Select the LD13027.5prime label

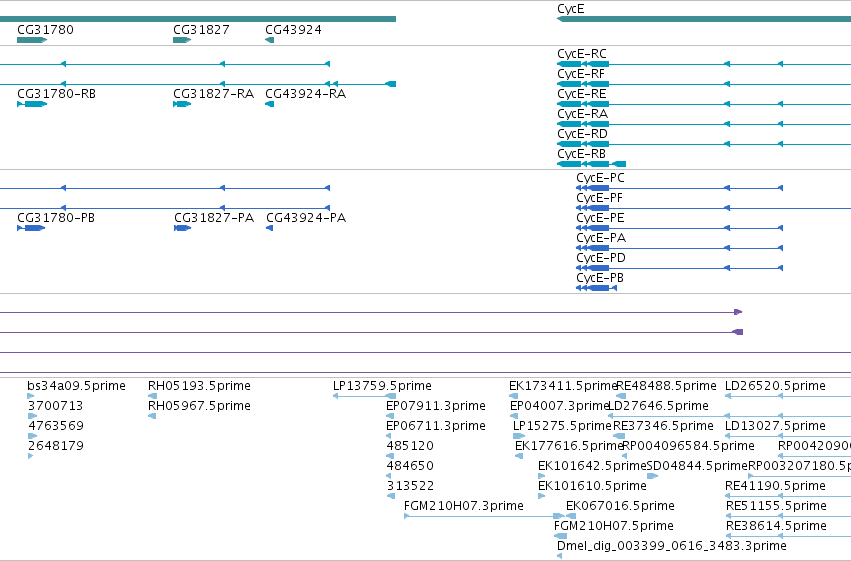(775, 426)
